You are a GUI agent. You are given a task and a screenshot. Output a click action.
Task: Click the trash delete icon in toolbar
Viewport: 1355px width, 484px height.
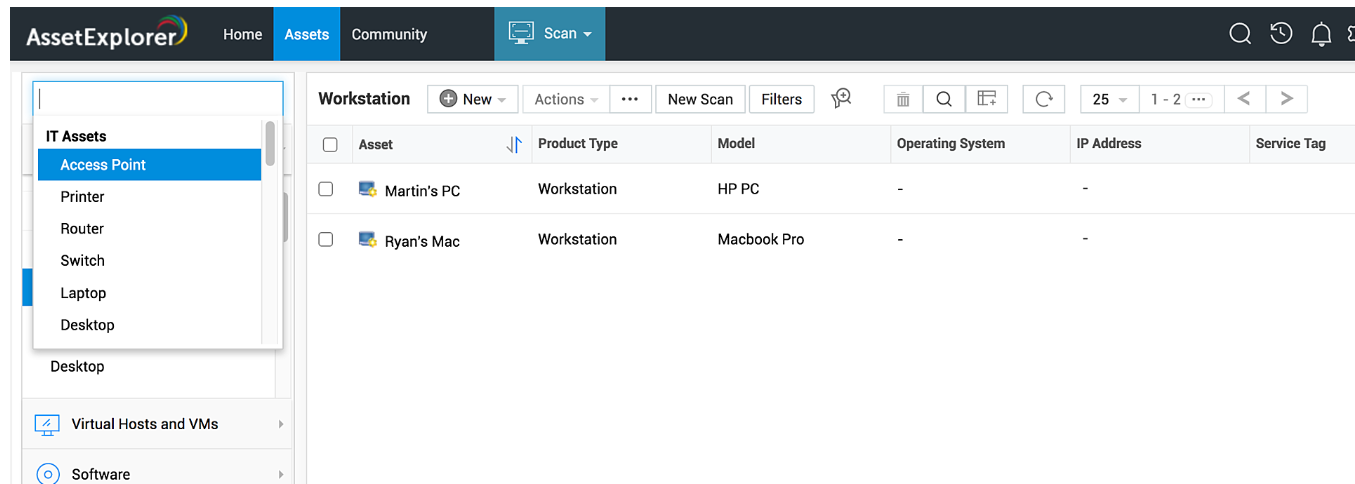coord(903,99)
